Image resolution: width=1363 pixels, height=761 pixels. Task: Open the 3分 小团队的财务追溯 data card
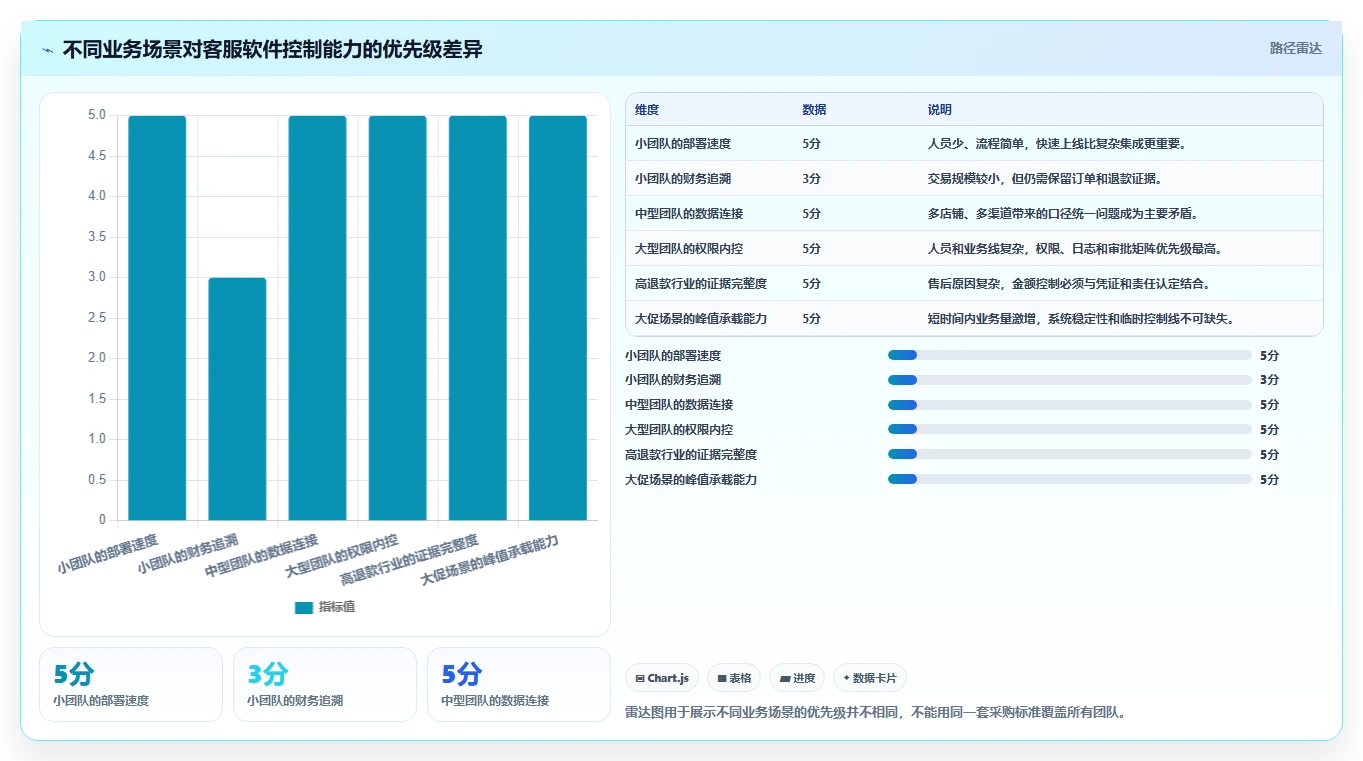(x=325, y=684)
